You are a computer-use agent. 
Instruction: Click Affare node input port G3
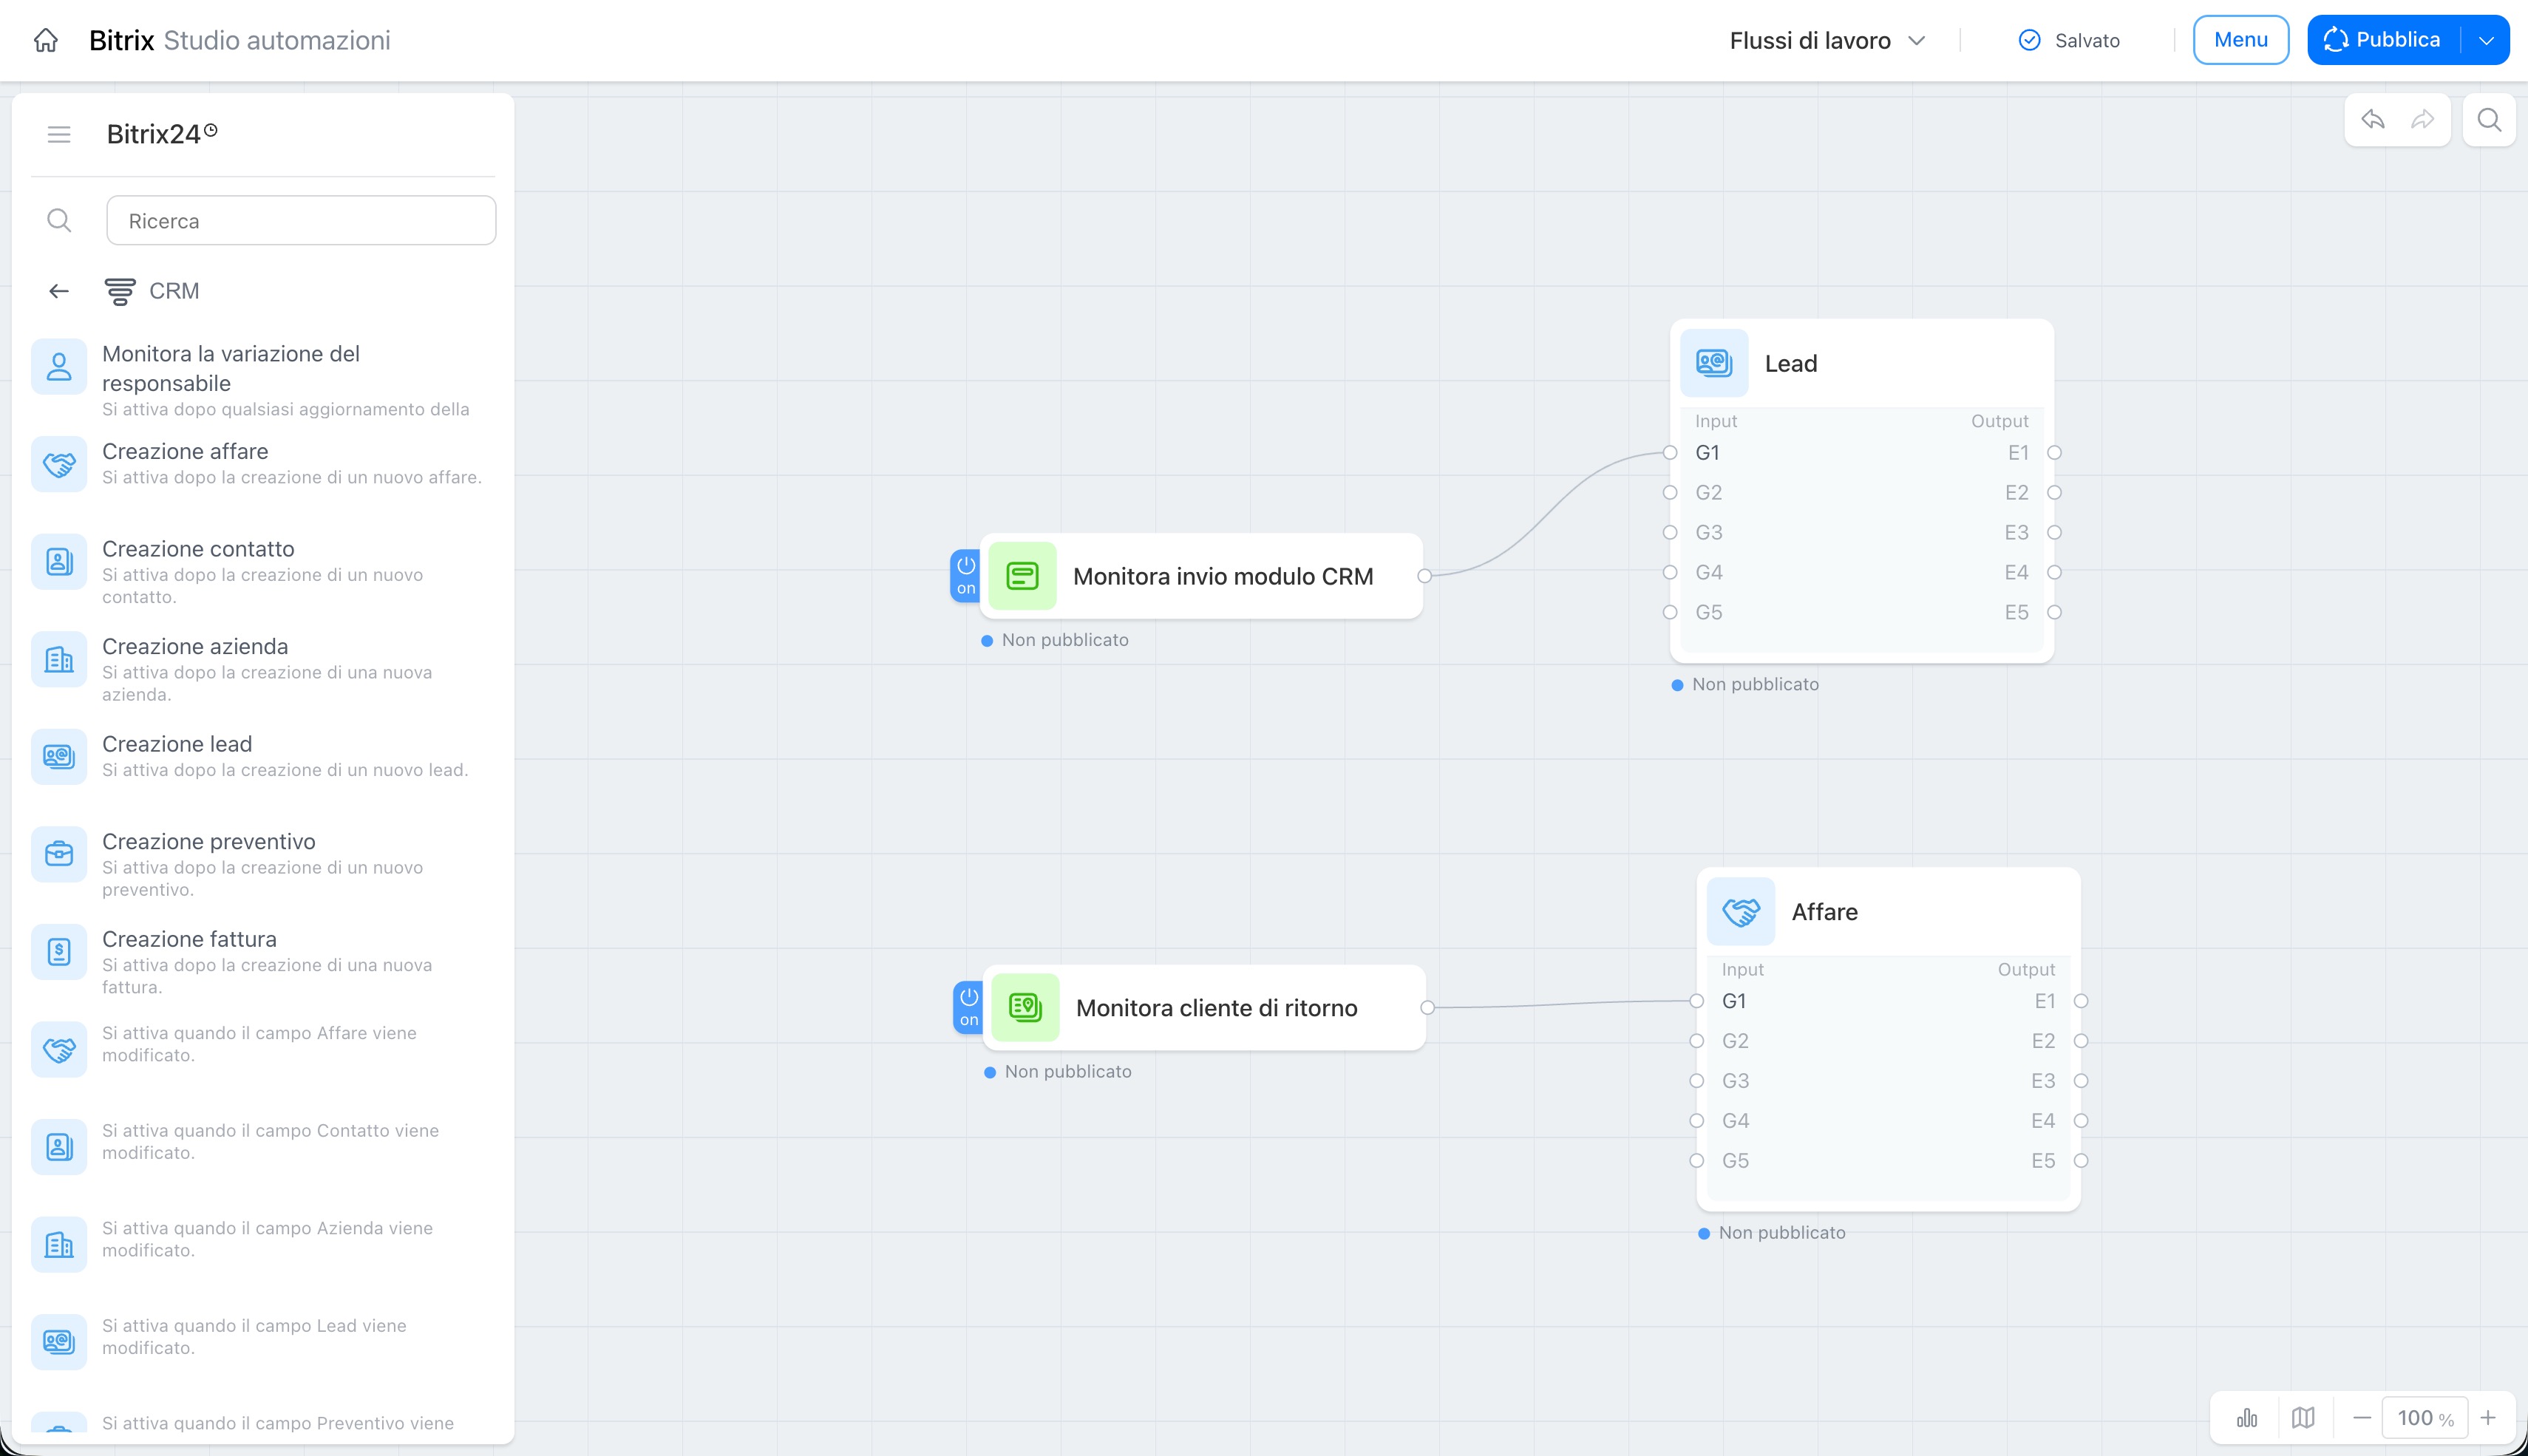coord(1697,1080)
